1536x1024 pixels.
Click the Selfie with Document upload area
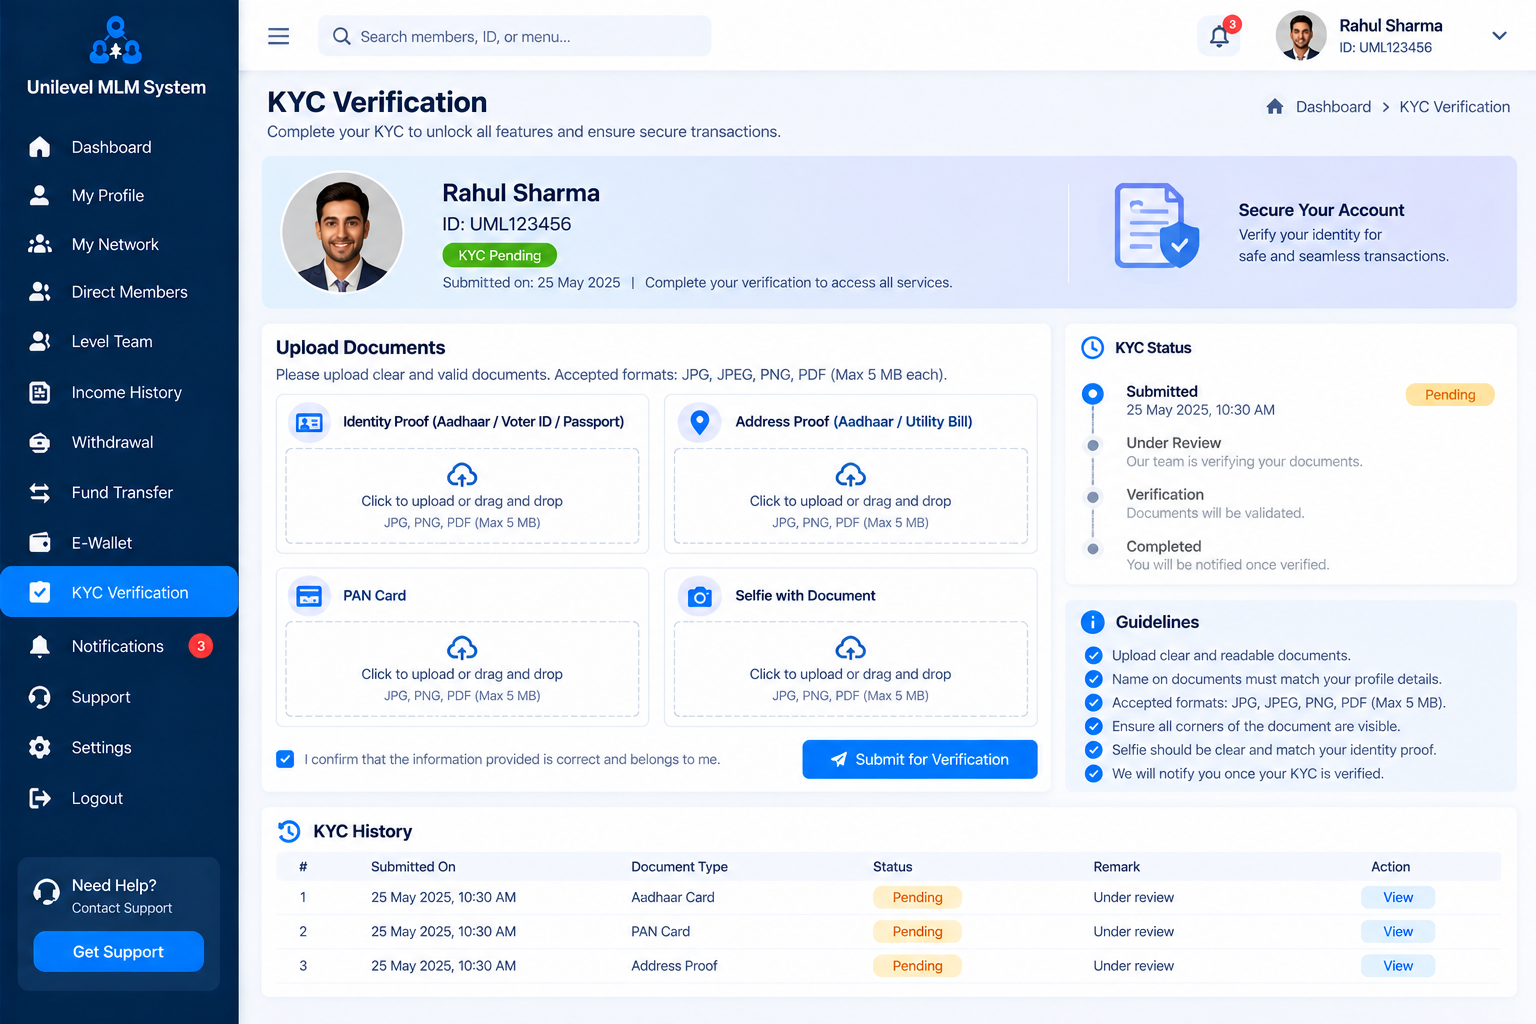tap(850, 669)
